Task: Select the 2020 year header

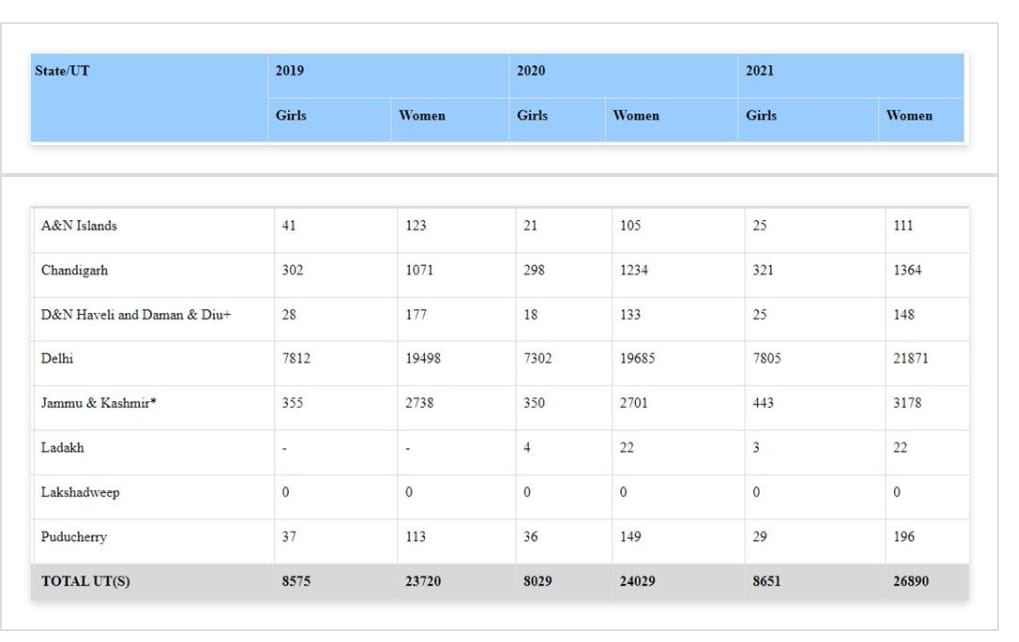Action: pos(531,71)
